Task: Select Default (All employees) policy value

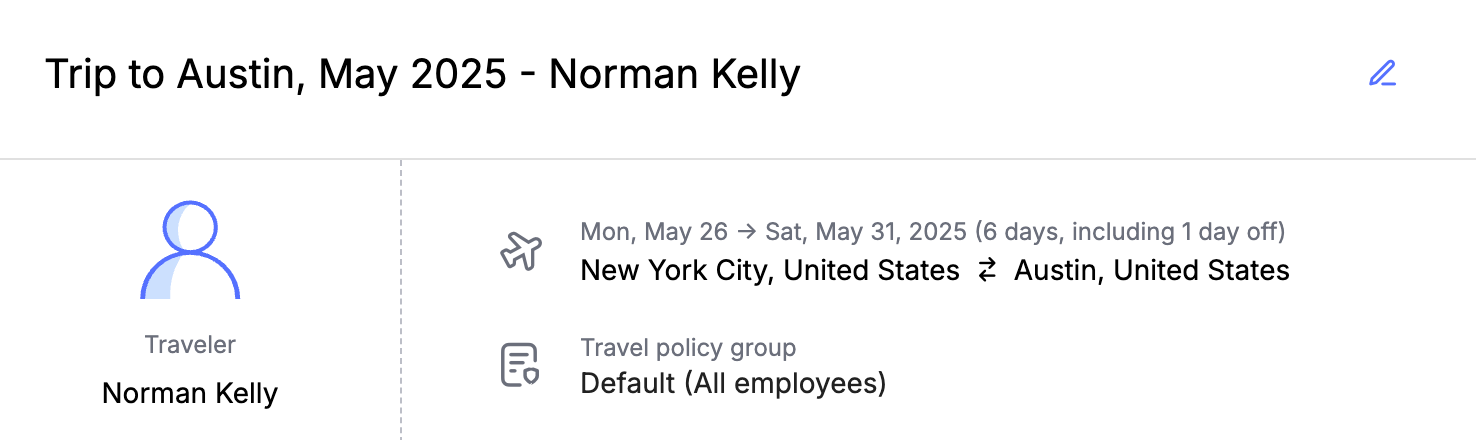Action: [733, 383]
